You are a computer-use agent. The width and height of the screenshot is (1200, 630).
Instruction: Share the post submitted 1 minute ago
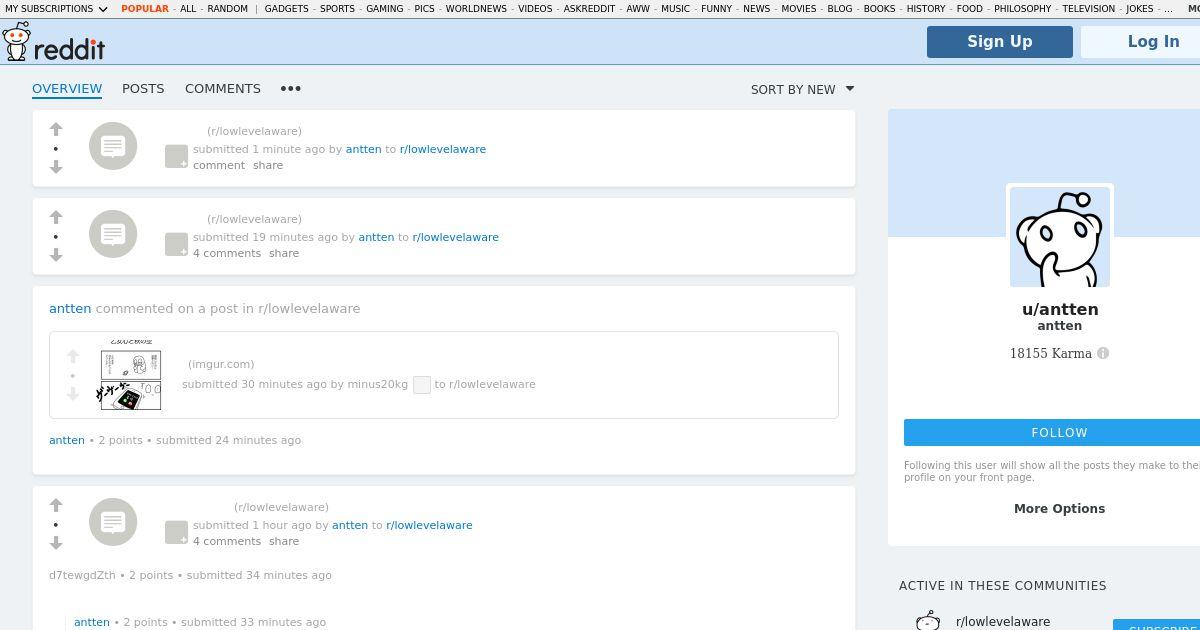[x=268, y=165]
